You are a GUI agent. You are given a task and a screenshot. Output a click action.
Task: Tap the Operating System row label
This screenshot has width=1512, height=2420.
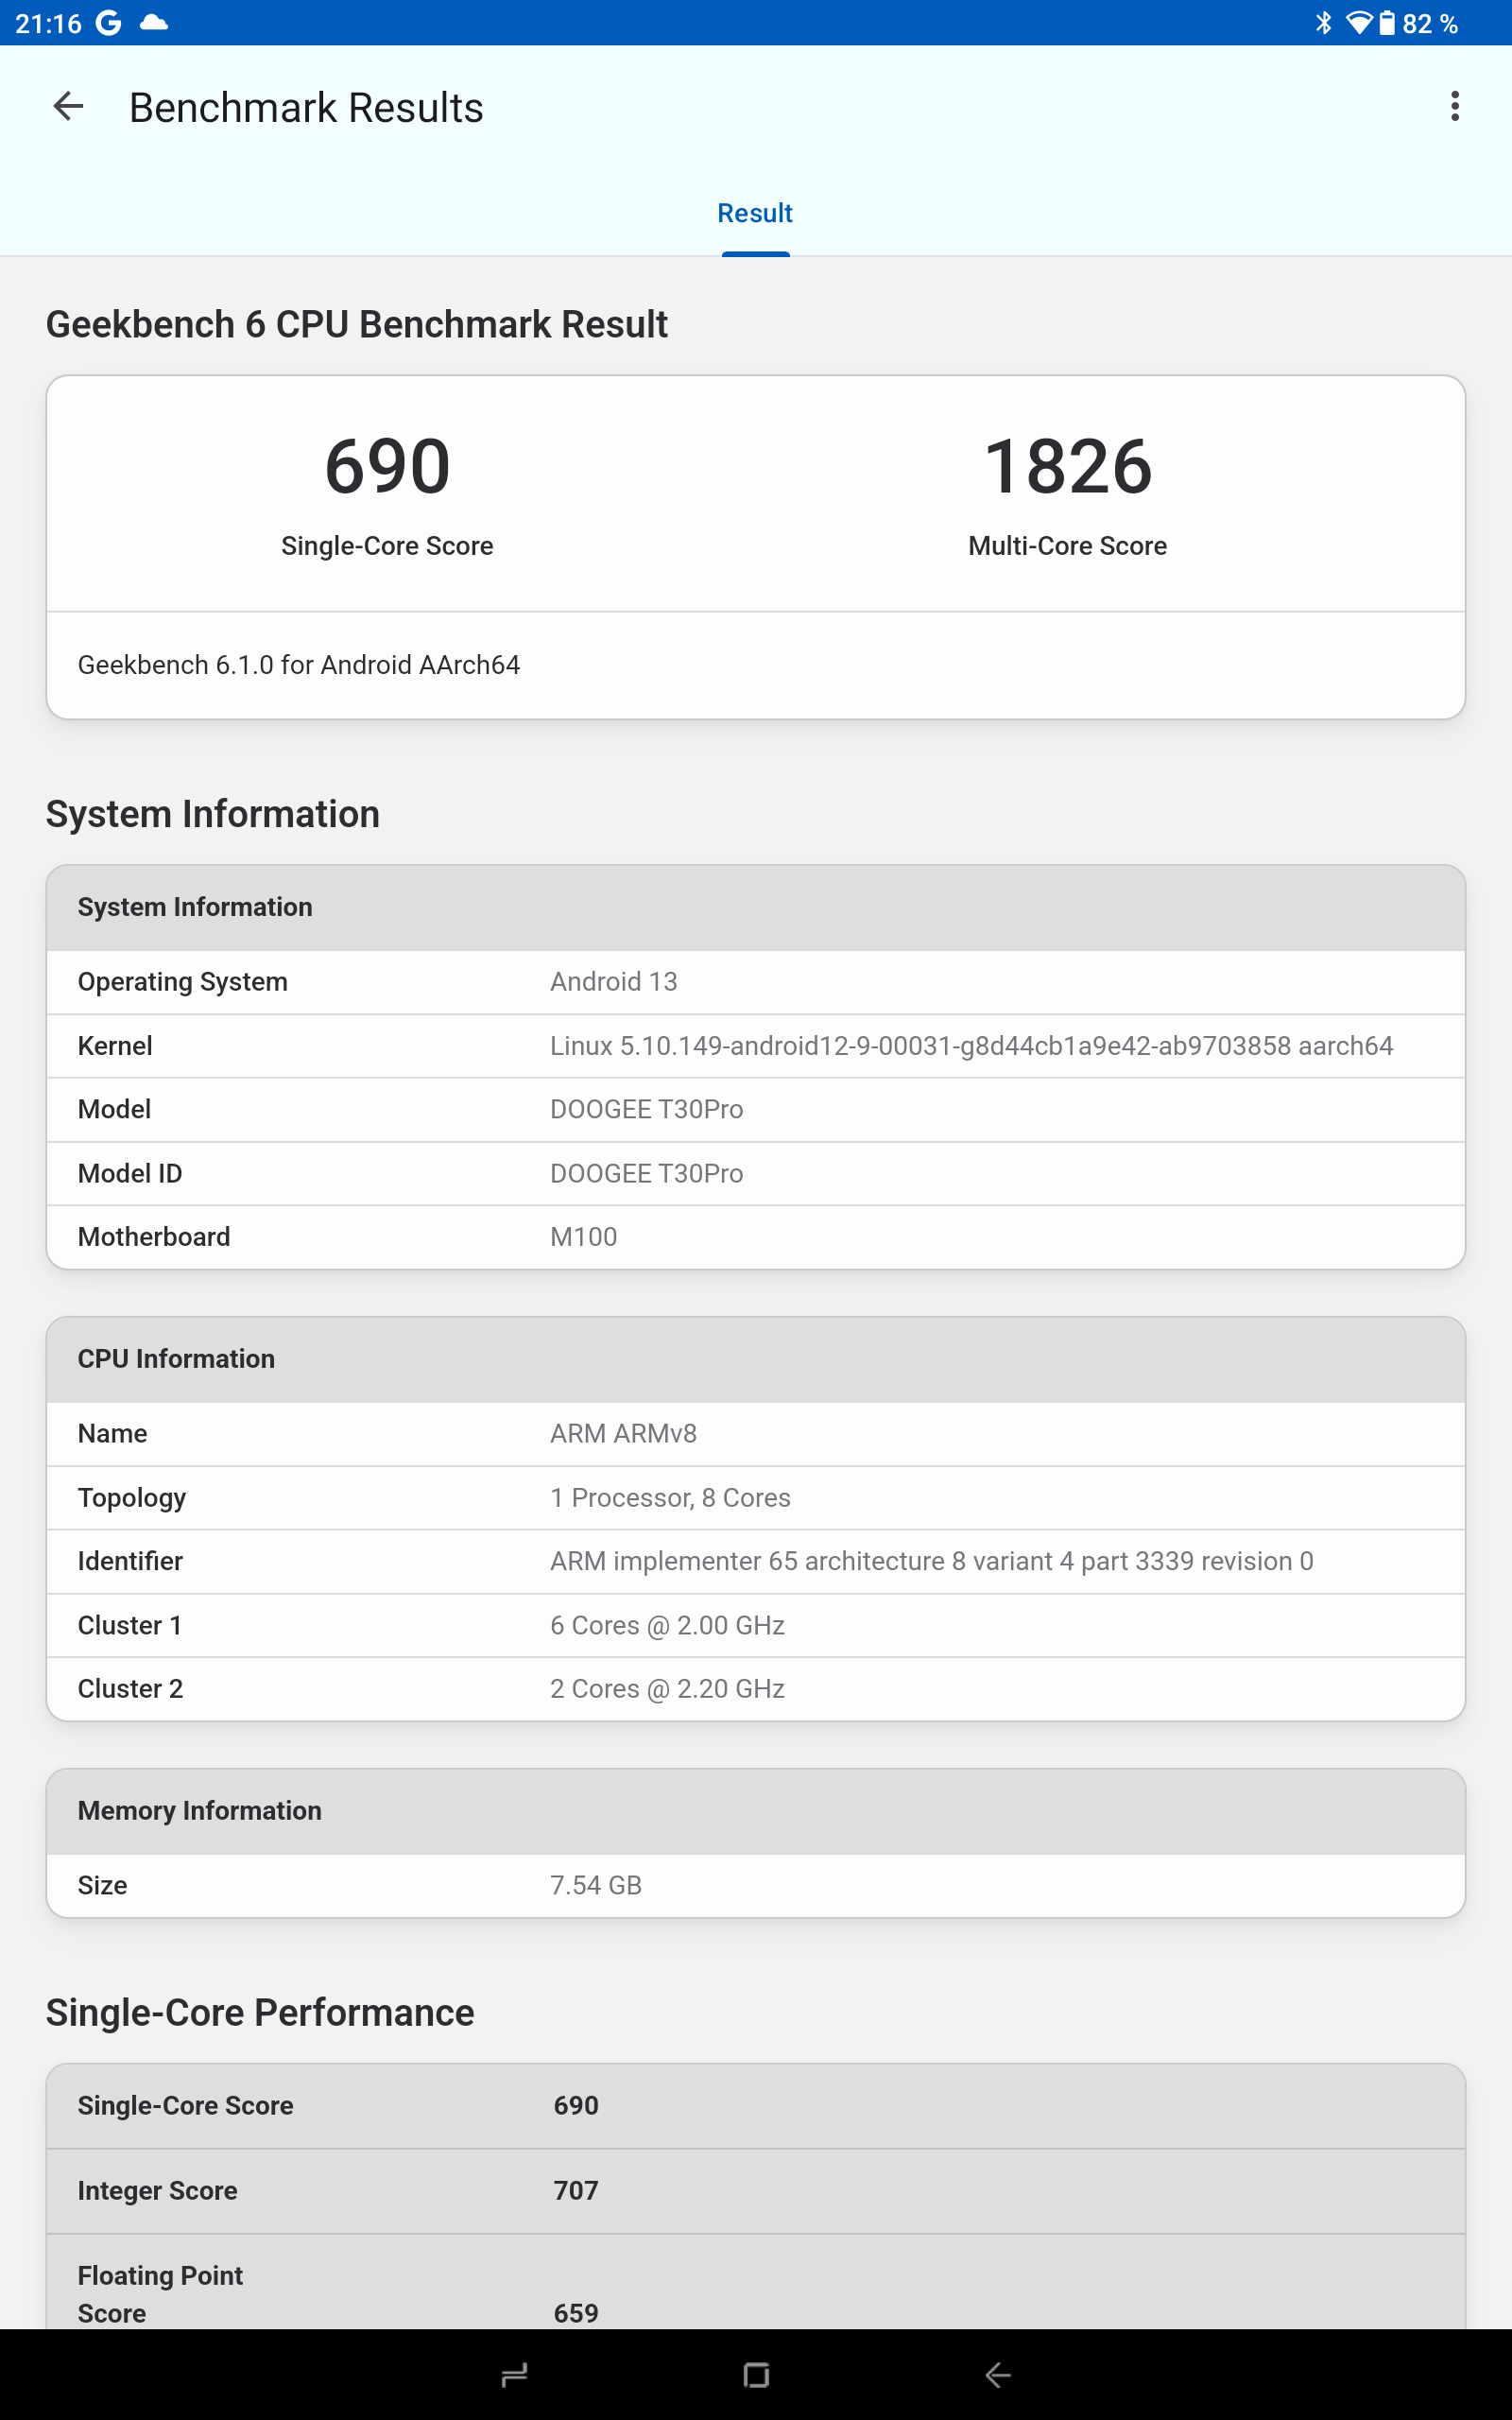(183, 982)
